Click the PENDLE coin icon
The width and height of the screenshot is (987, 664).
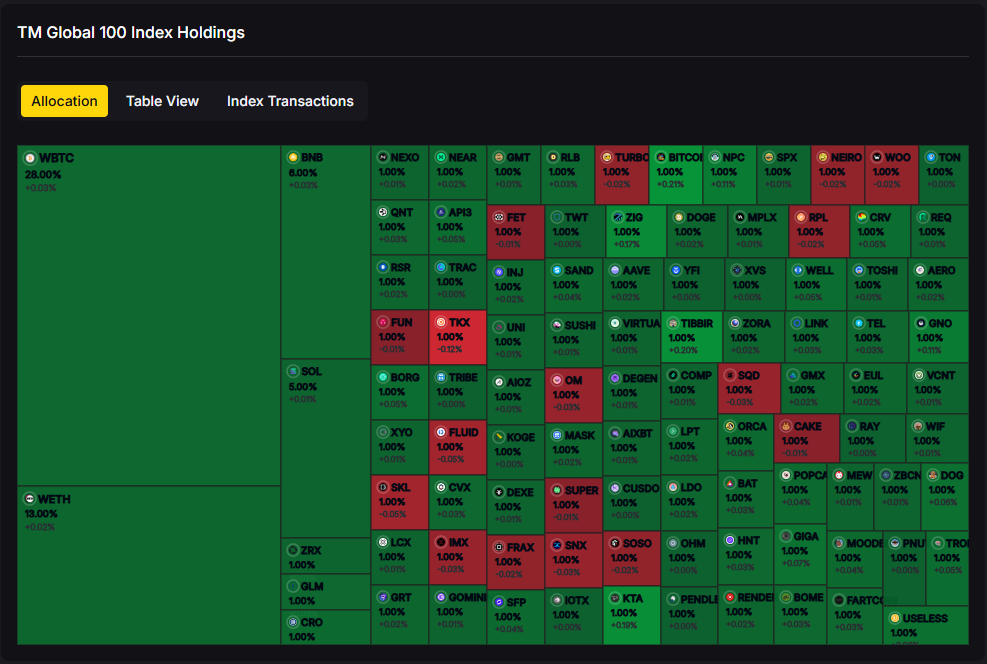(673, 599)
